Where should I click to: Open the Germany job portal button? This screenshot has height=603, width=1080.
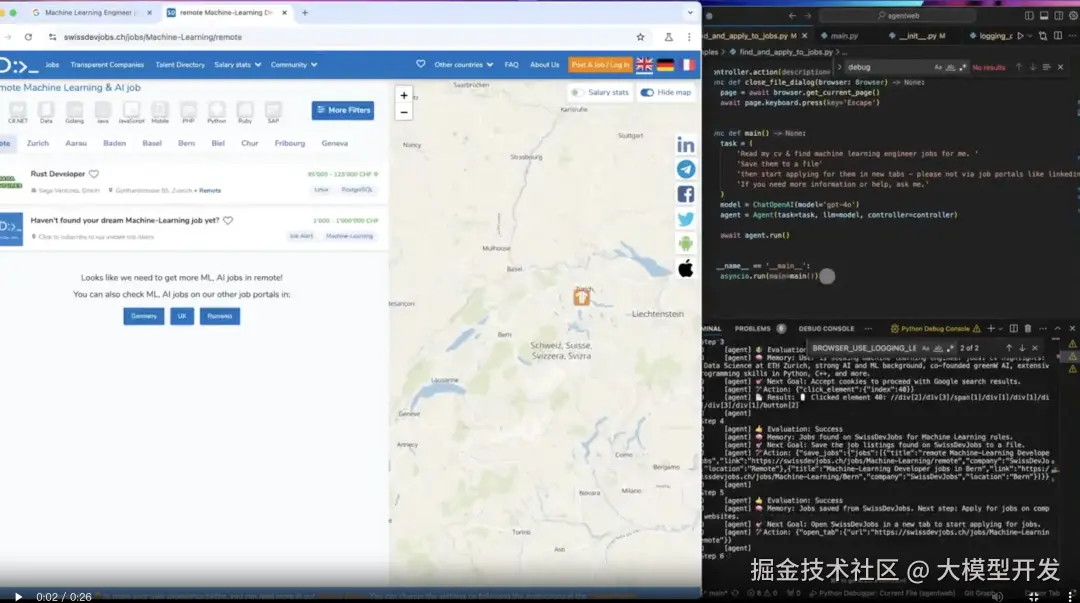(144, 316)
